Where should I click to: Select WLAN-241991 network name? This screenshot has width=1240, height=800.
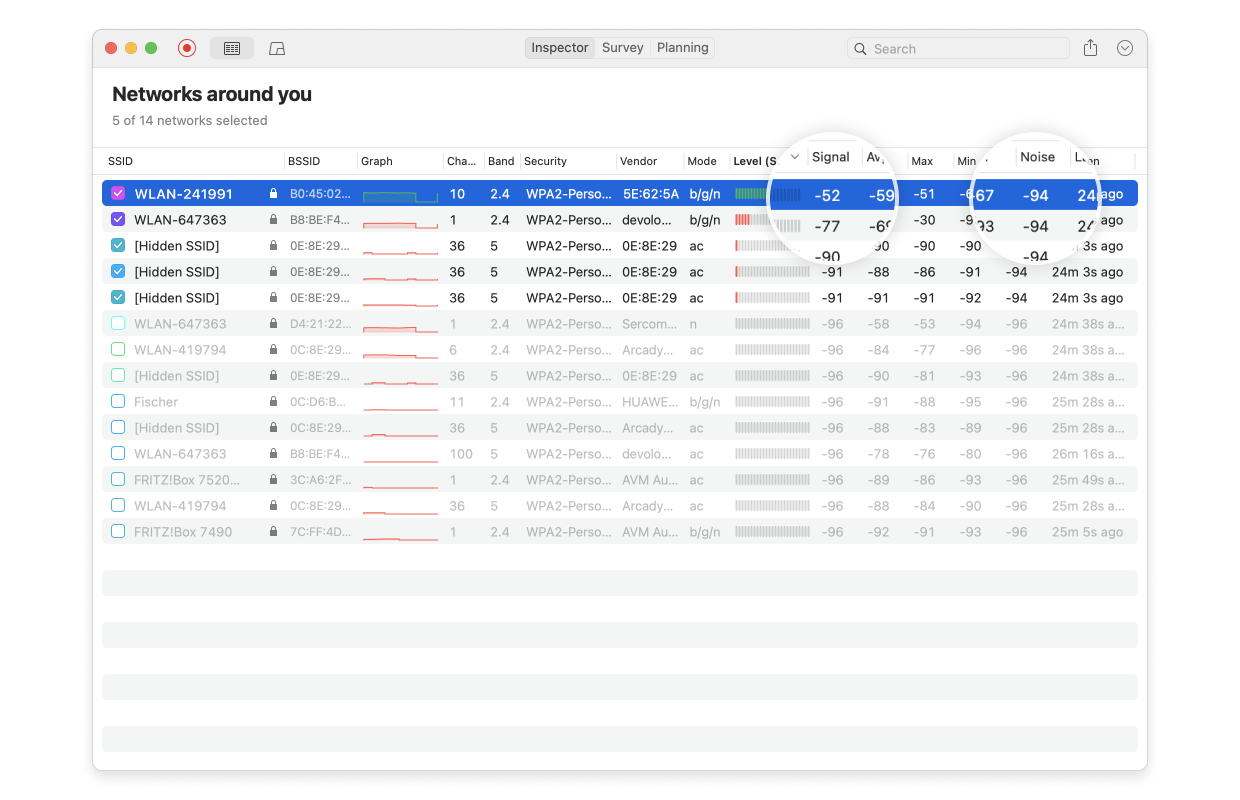coord(184,194)
